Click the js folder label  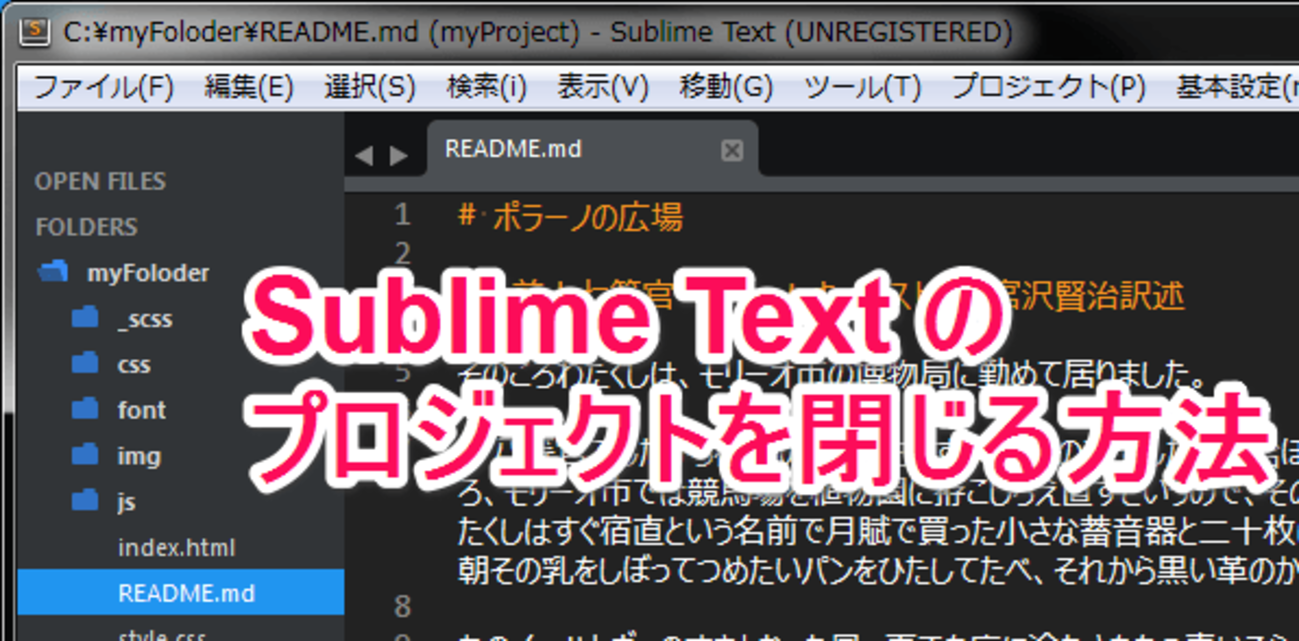[x=126, y=502]
